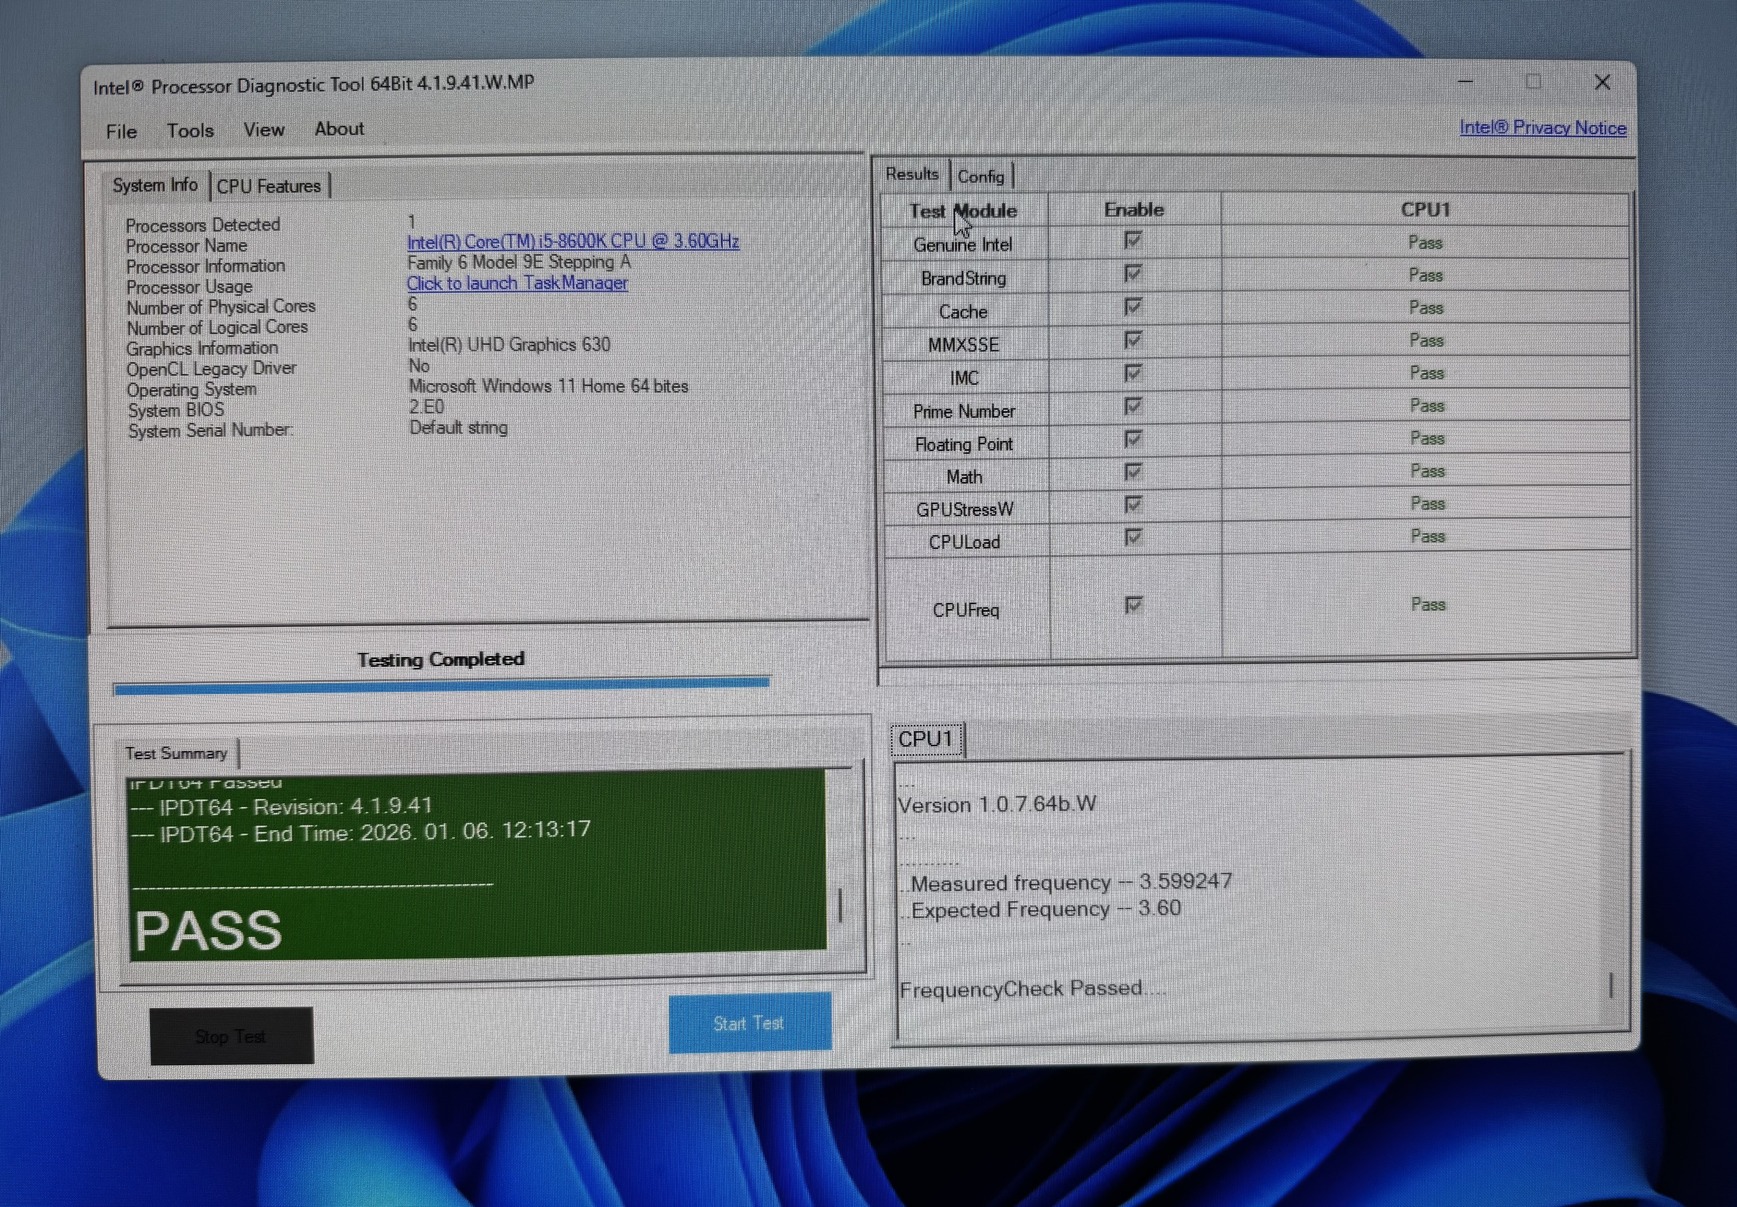1737x1207 pixels.
Task: Open the Test Summary tab
Action: pos(176,753)
